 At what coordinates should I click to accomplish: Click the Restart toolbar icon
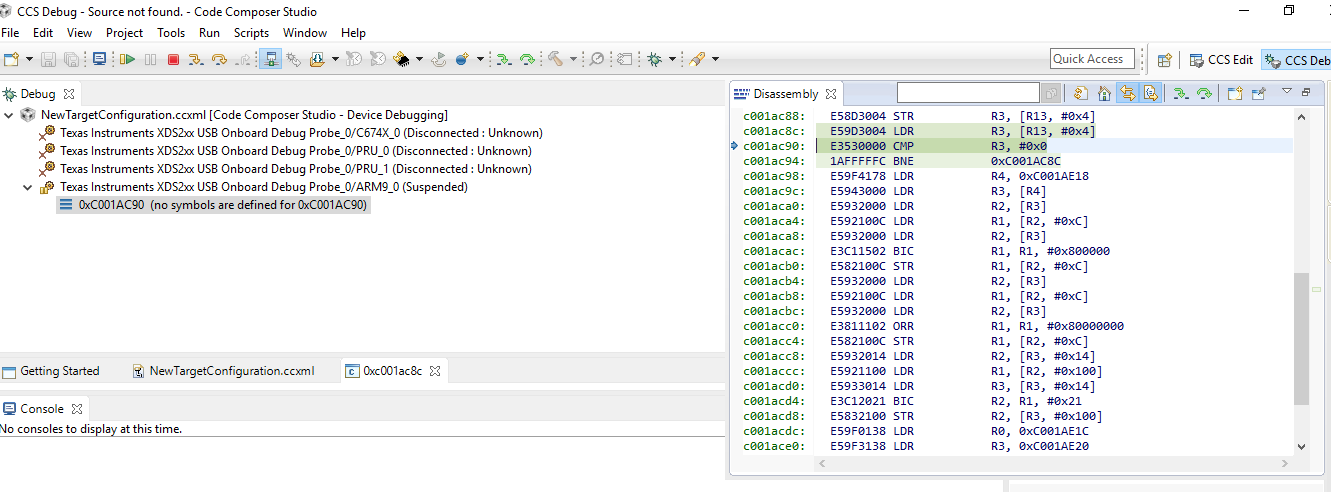(x=438, y=59)
